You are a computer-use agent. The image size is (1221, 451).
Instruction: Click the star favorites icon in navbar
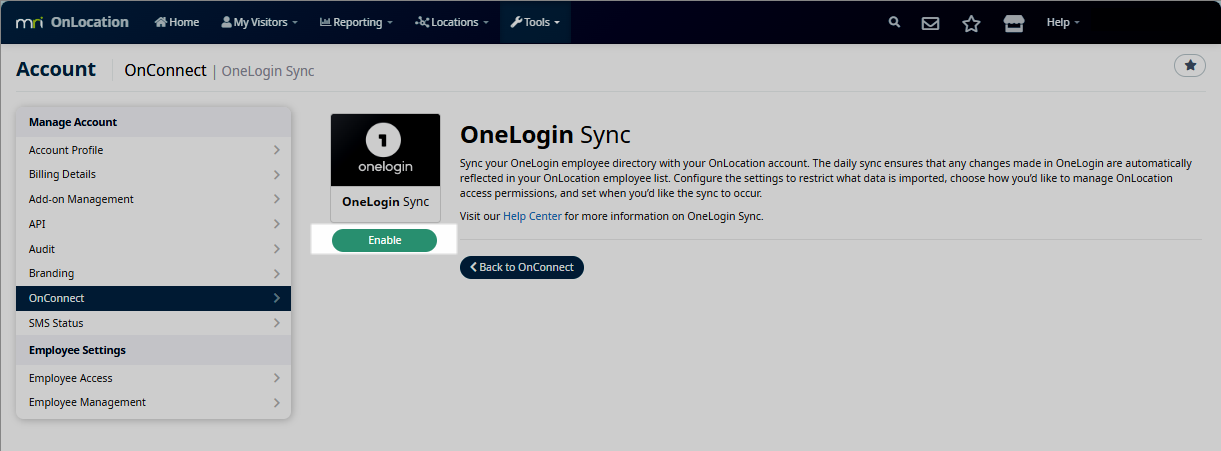[971, 23]
